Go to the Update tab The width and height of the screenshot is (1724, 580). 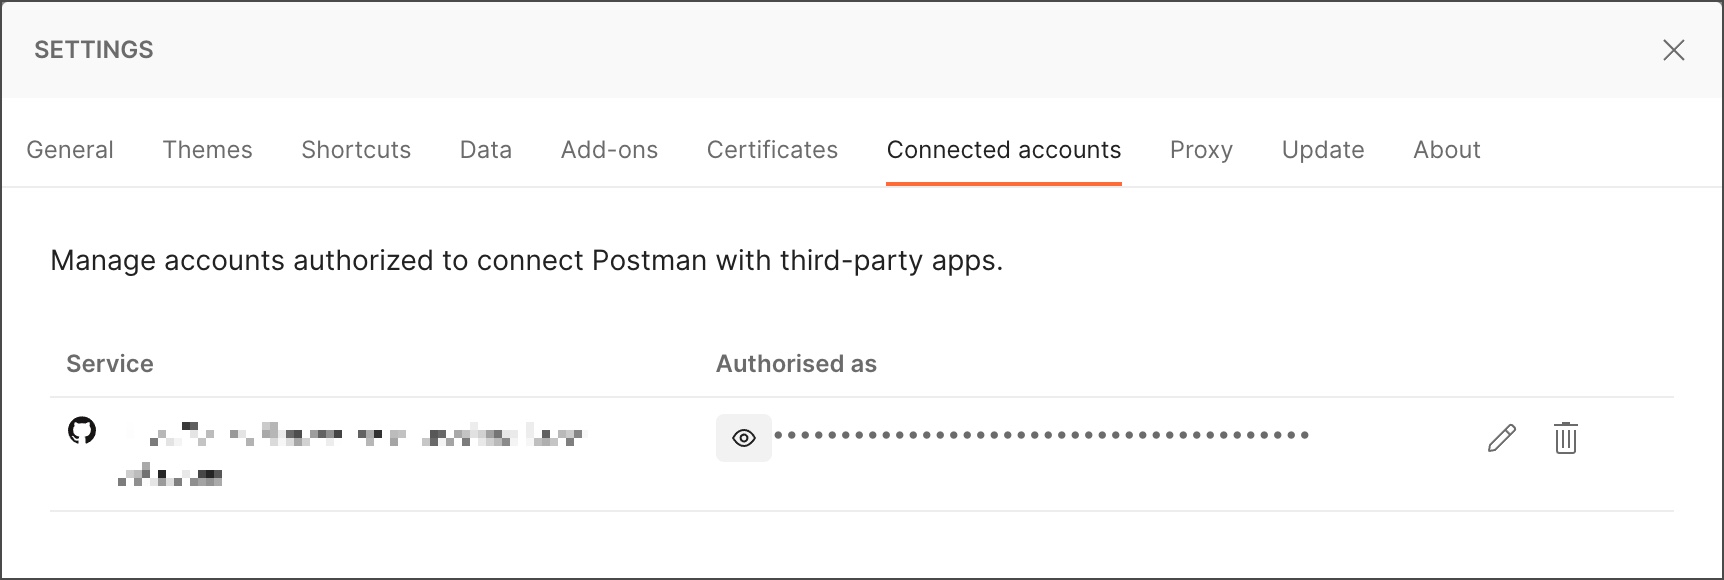click(1323, 150)
